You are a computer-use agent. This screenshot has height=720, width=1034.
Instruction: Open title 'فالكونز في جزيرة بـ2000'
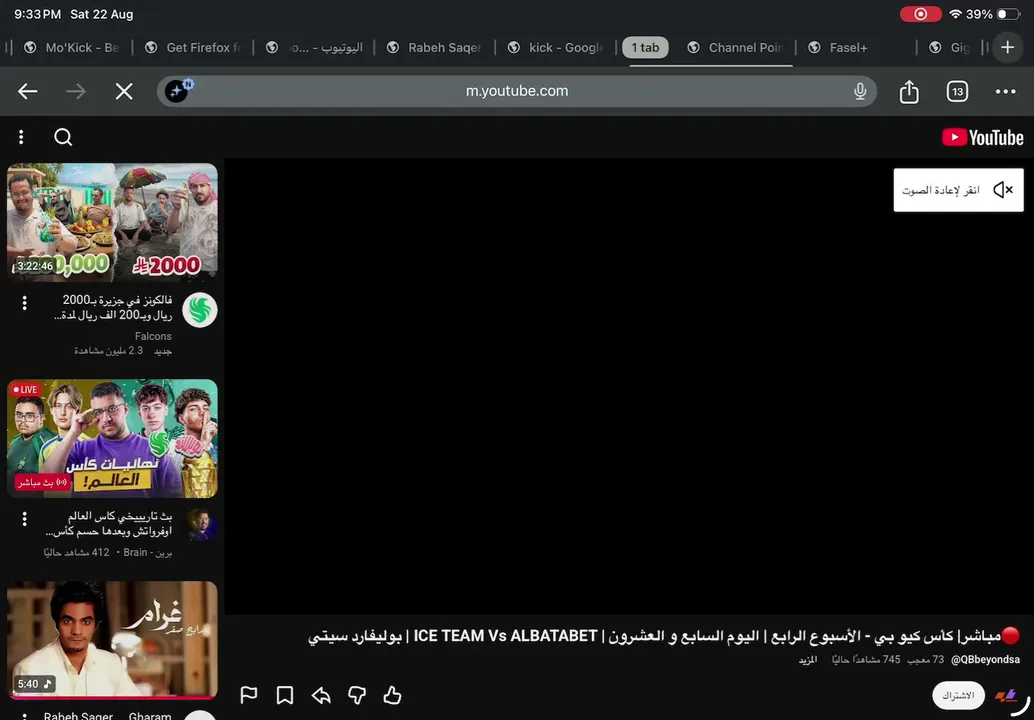pos(113,307)
